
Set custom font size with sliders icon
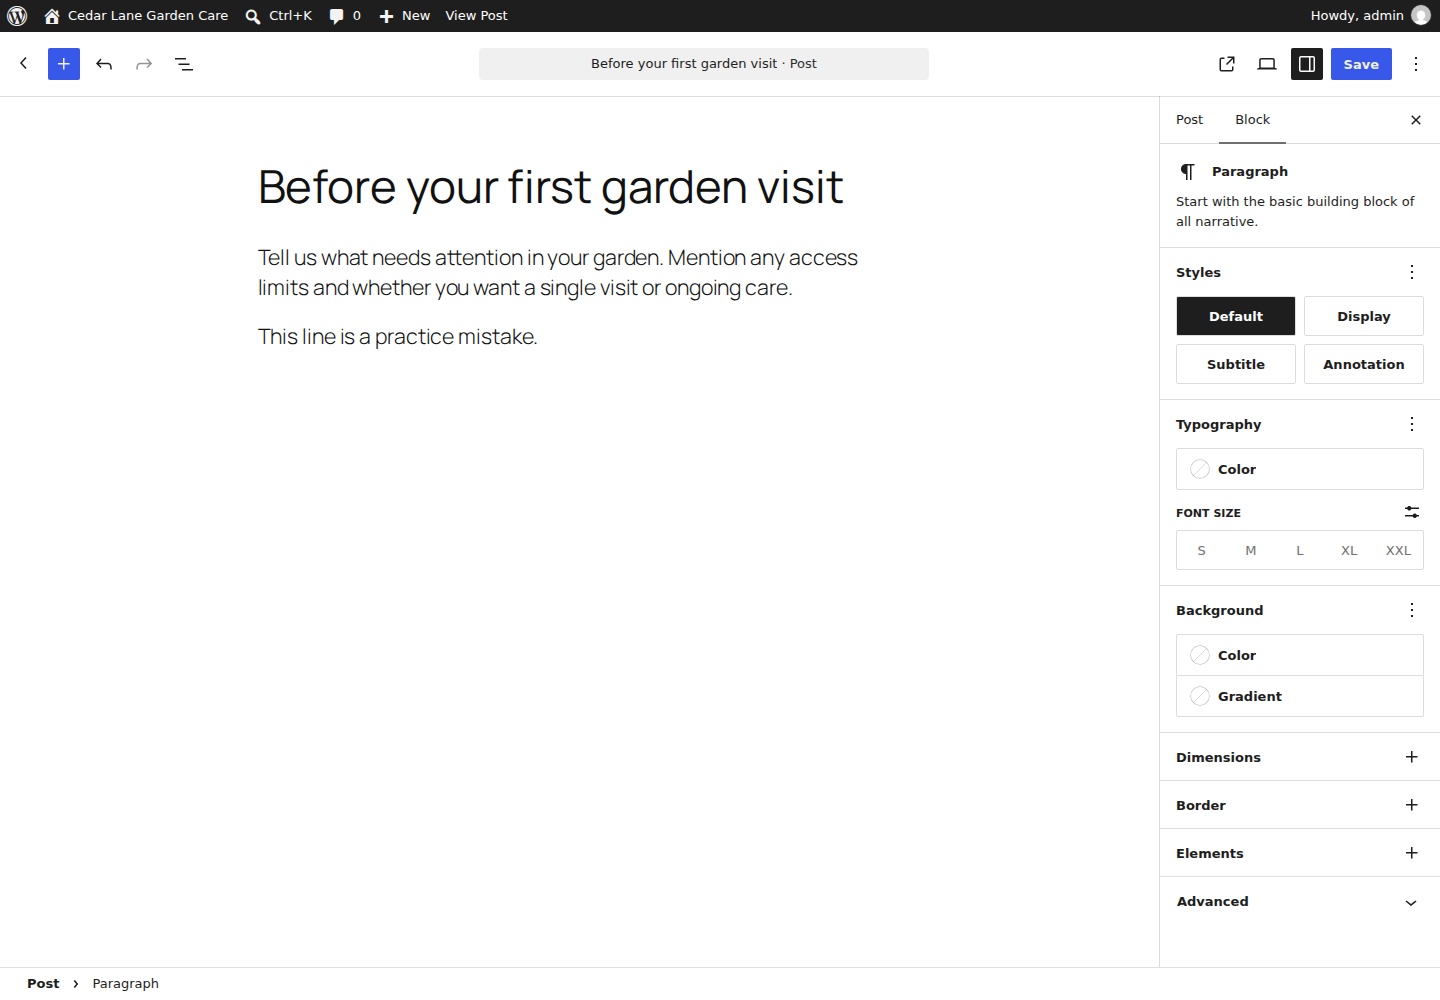(1412, 512)
